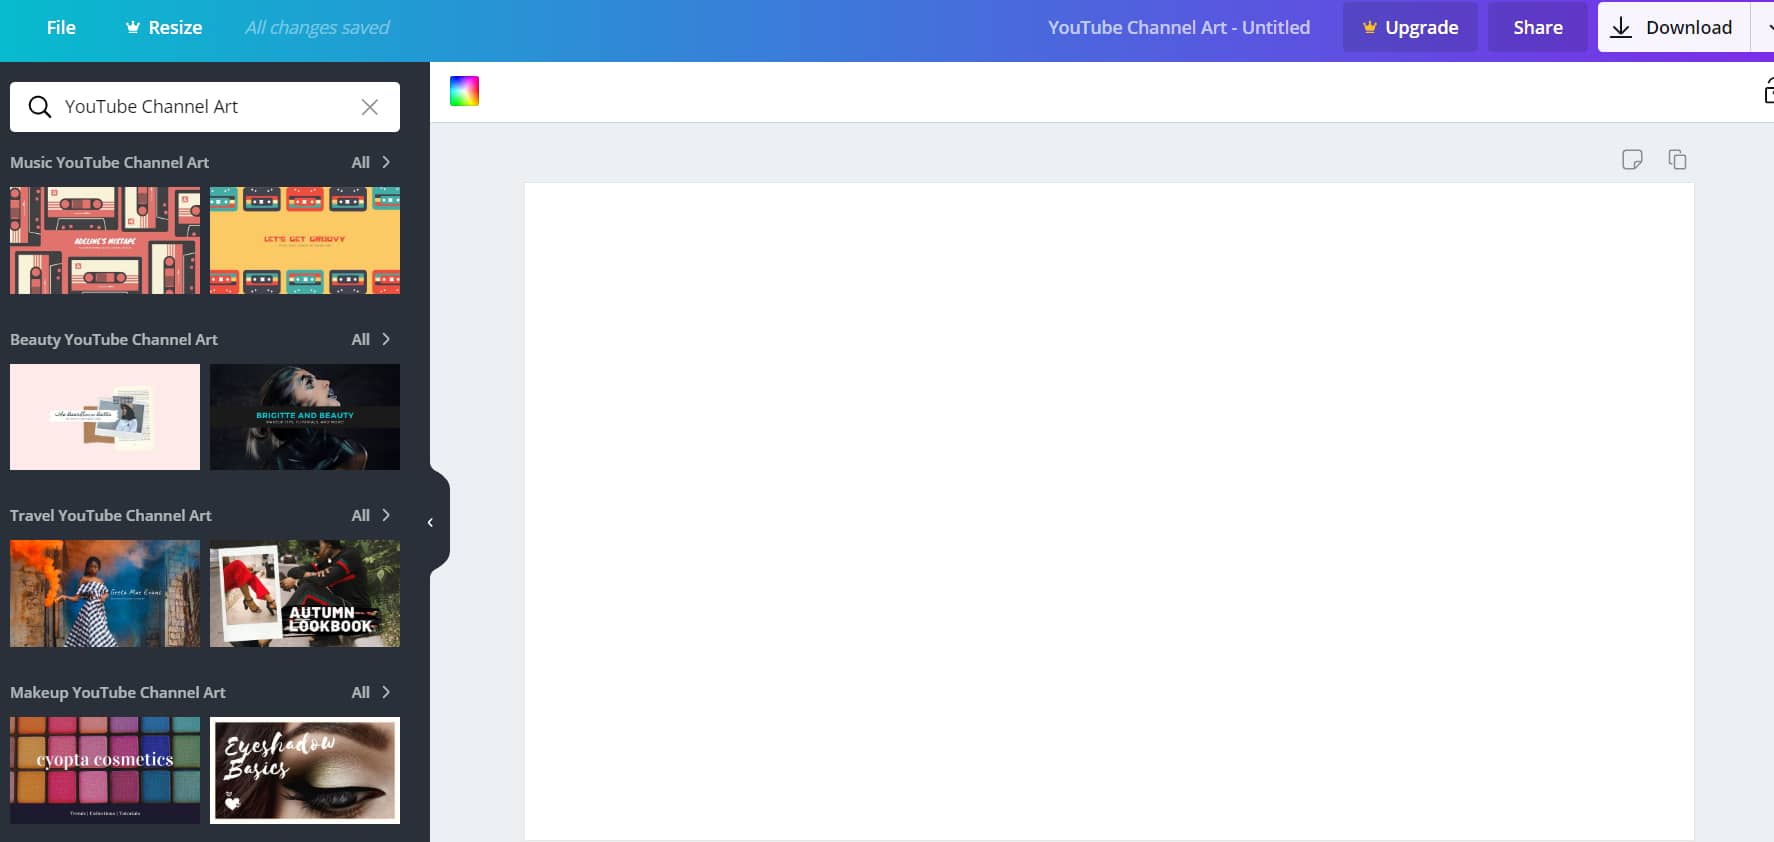Image resolution: width=1774 pixels, height=842 pixels.
Task: Select the orange smoke travel template
Action: (x=105, y=594)
